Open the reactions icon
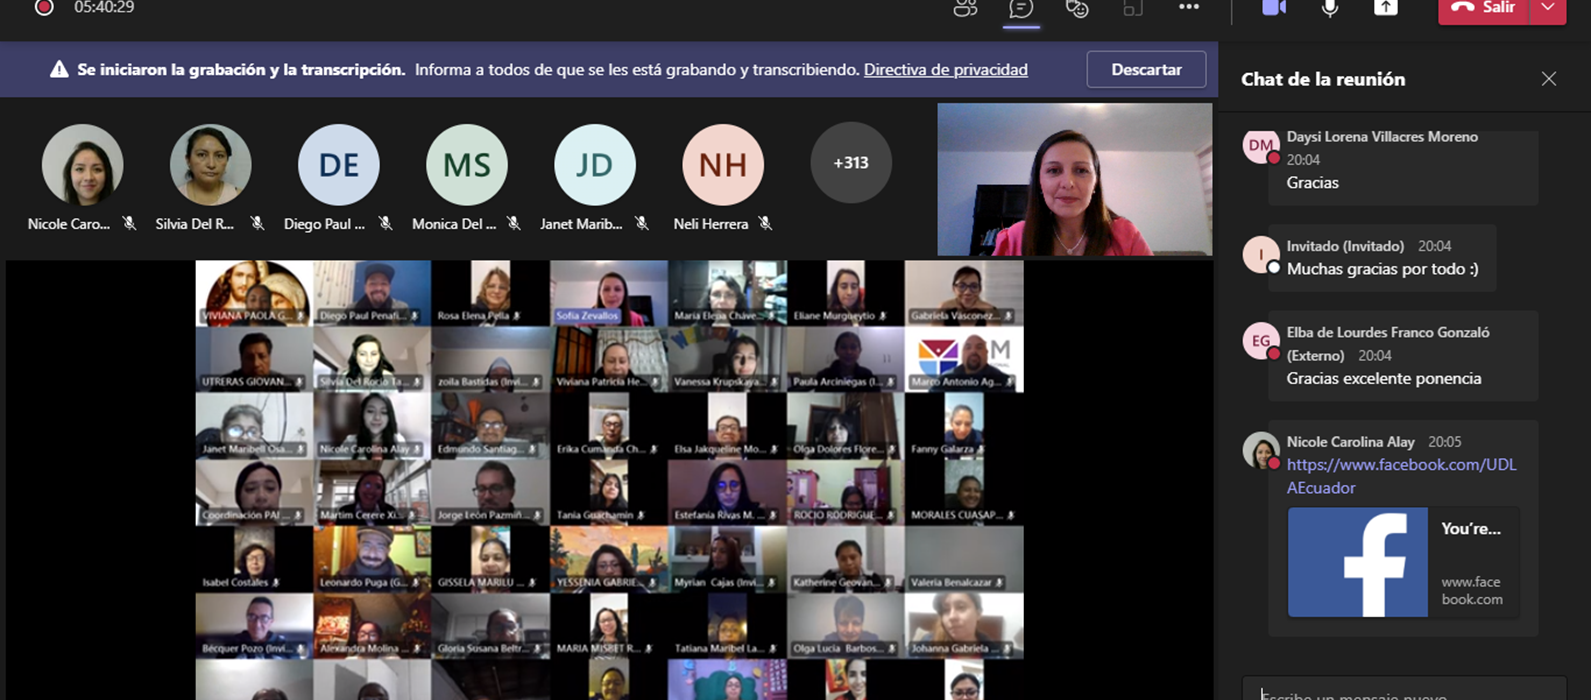The width and height of the screenshot is (1591, 700). (x=1077, y=9)
